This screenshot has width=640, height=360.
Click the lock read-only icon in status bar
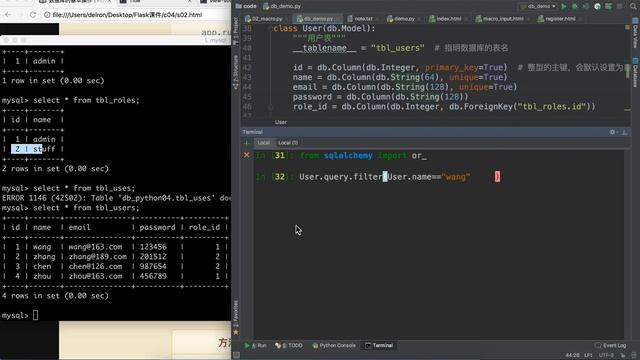622,355
